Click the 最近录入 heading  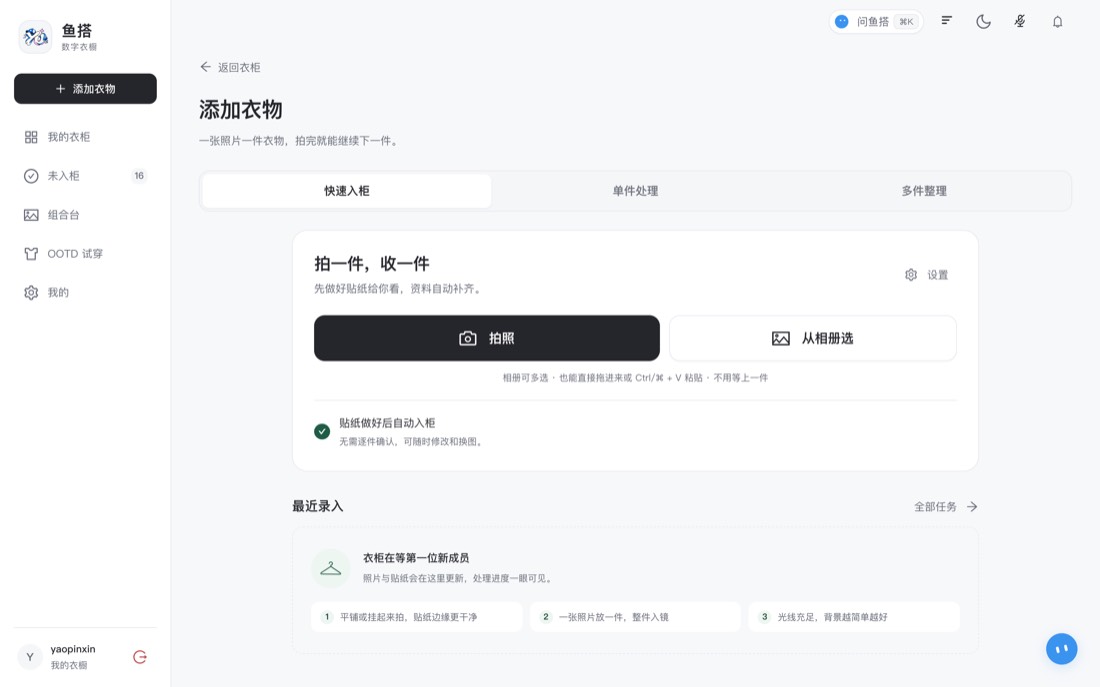pyautogui.click(x=318, y=507)
